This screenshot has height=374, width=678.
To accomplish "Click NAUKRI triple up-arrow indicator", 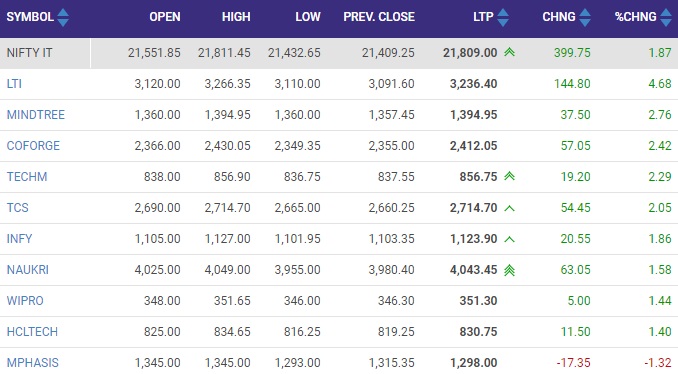I will click(509, 270).
